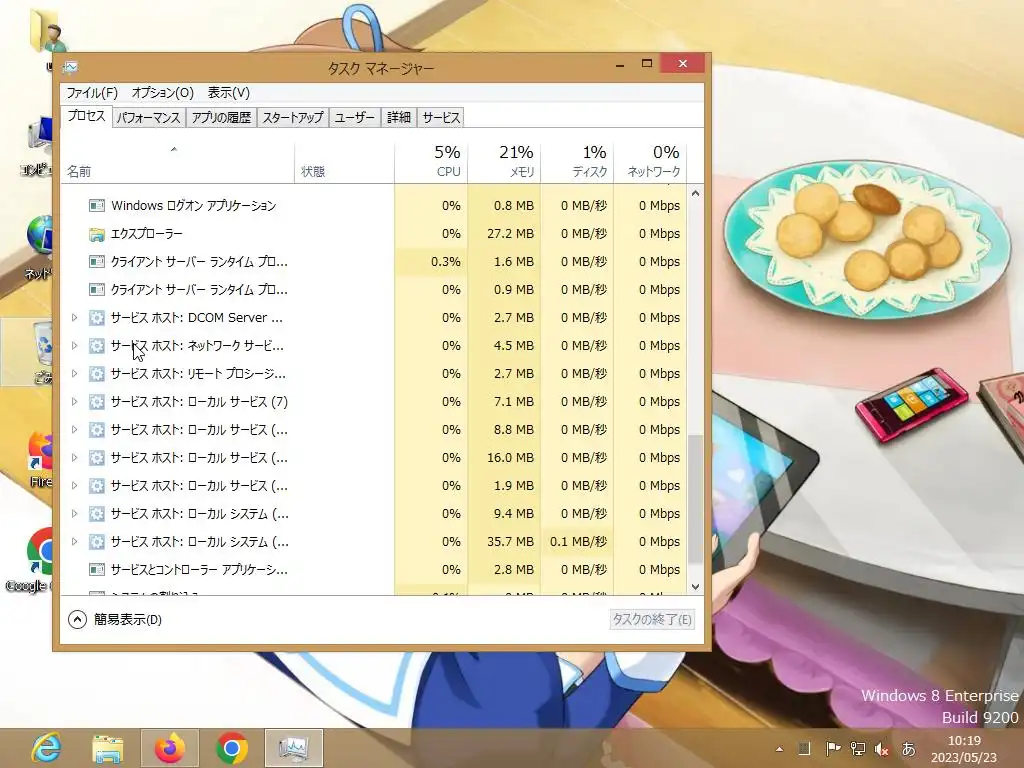
Task: Click the Task Manager title bar icon
Action: click(x=71, y=67)
